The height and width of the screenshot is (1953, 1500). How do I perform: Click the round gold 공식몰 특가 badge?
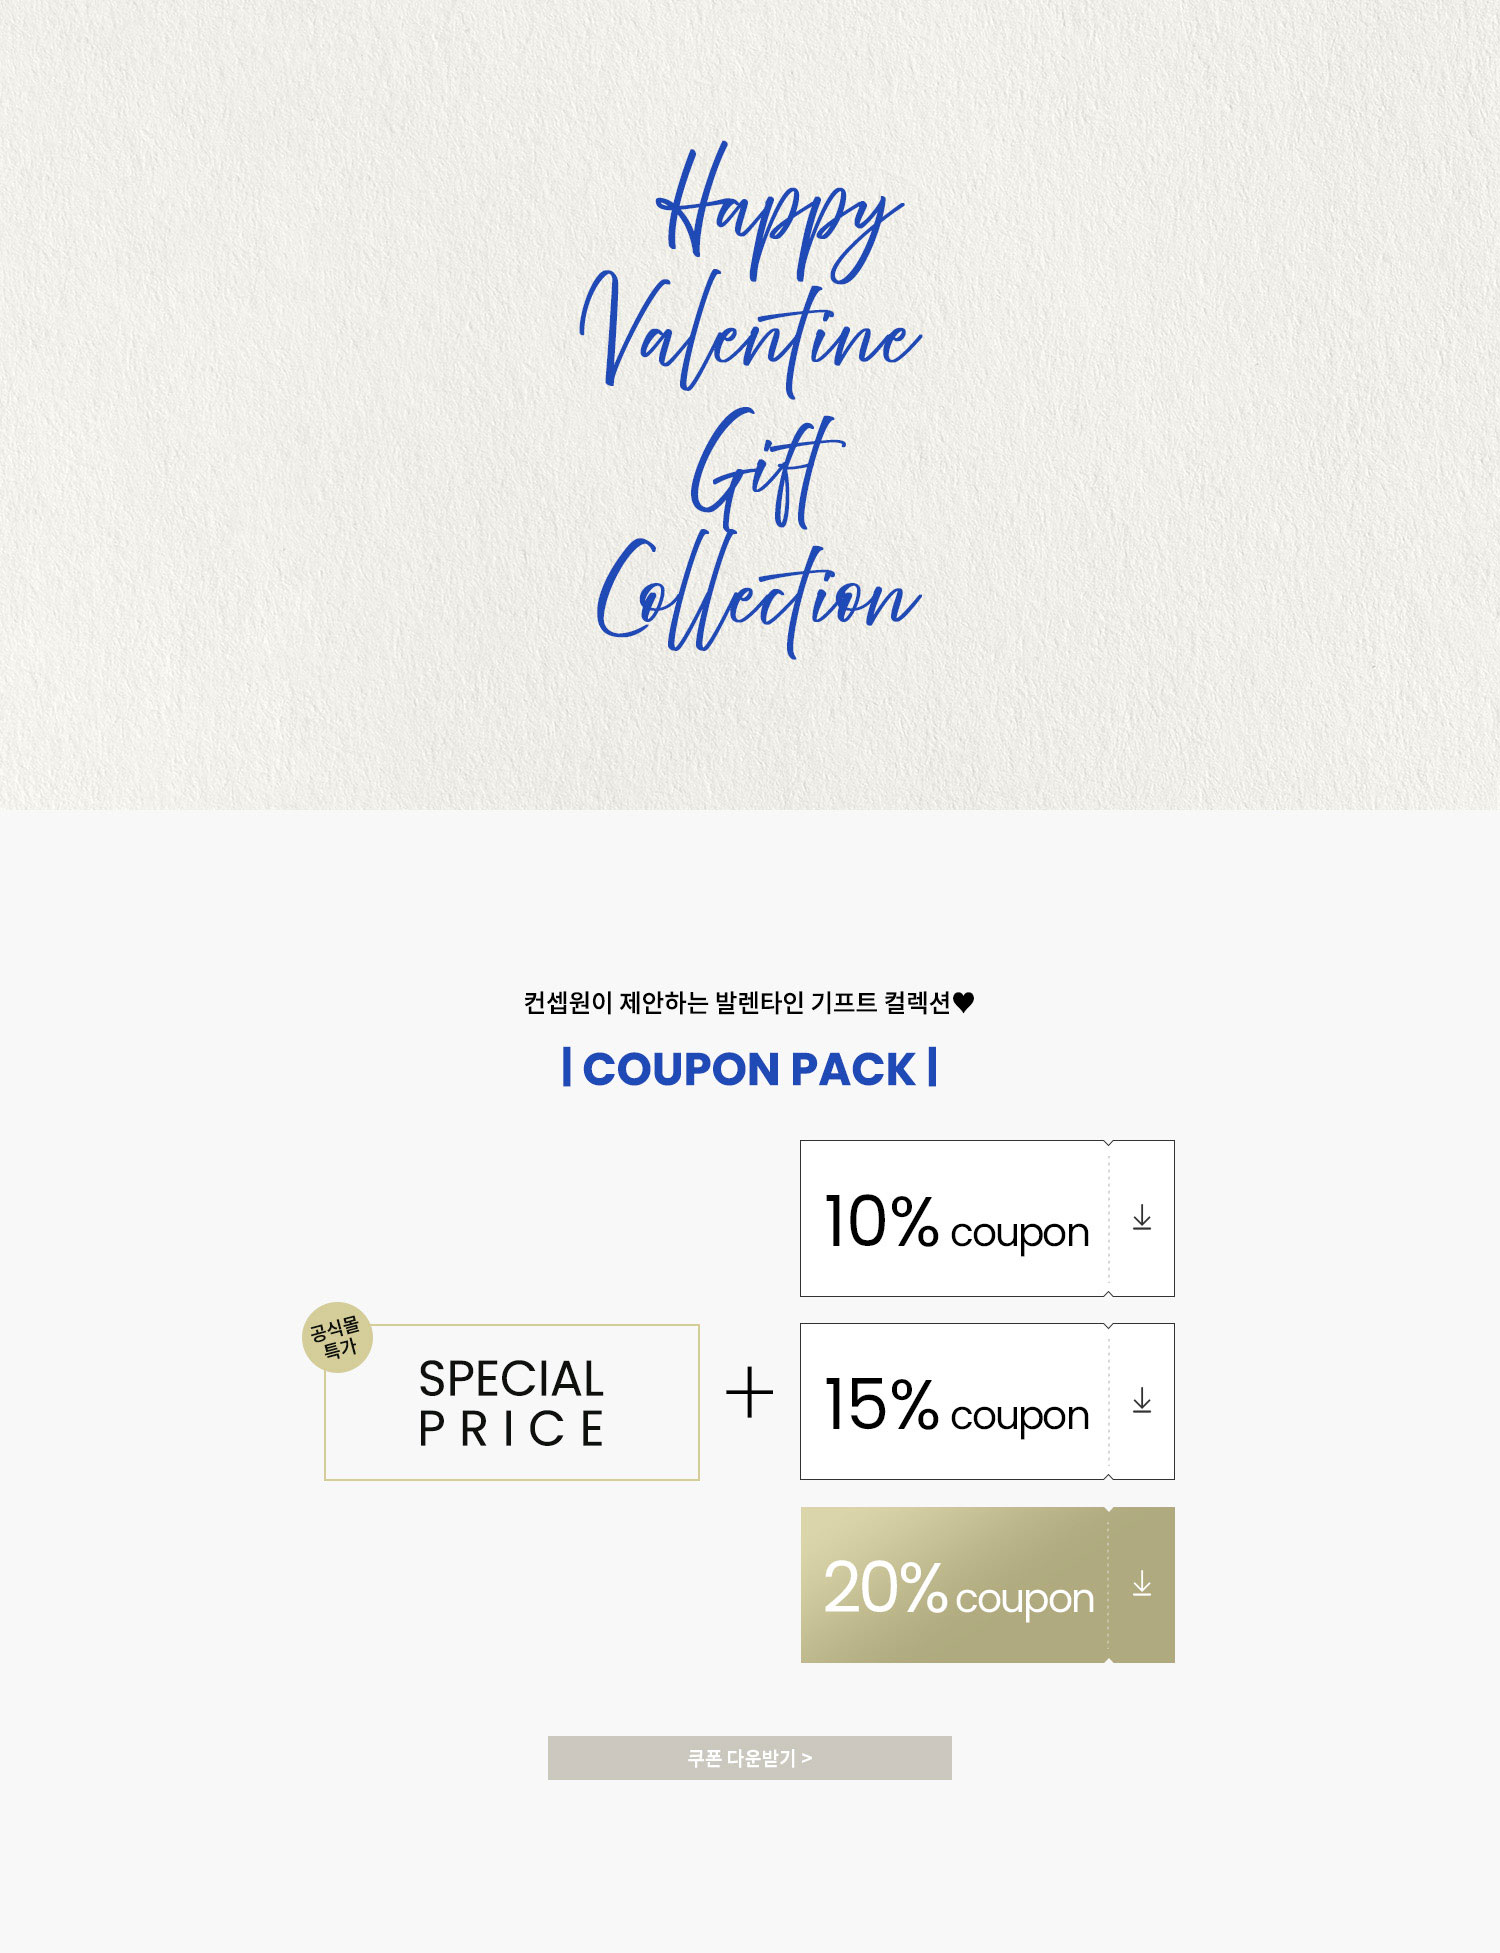pyautogui.click(x=337, y=1337)
